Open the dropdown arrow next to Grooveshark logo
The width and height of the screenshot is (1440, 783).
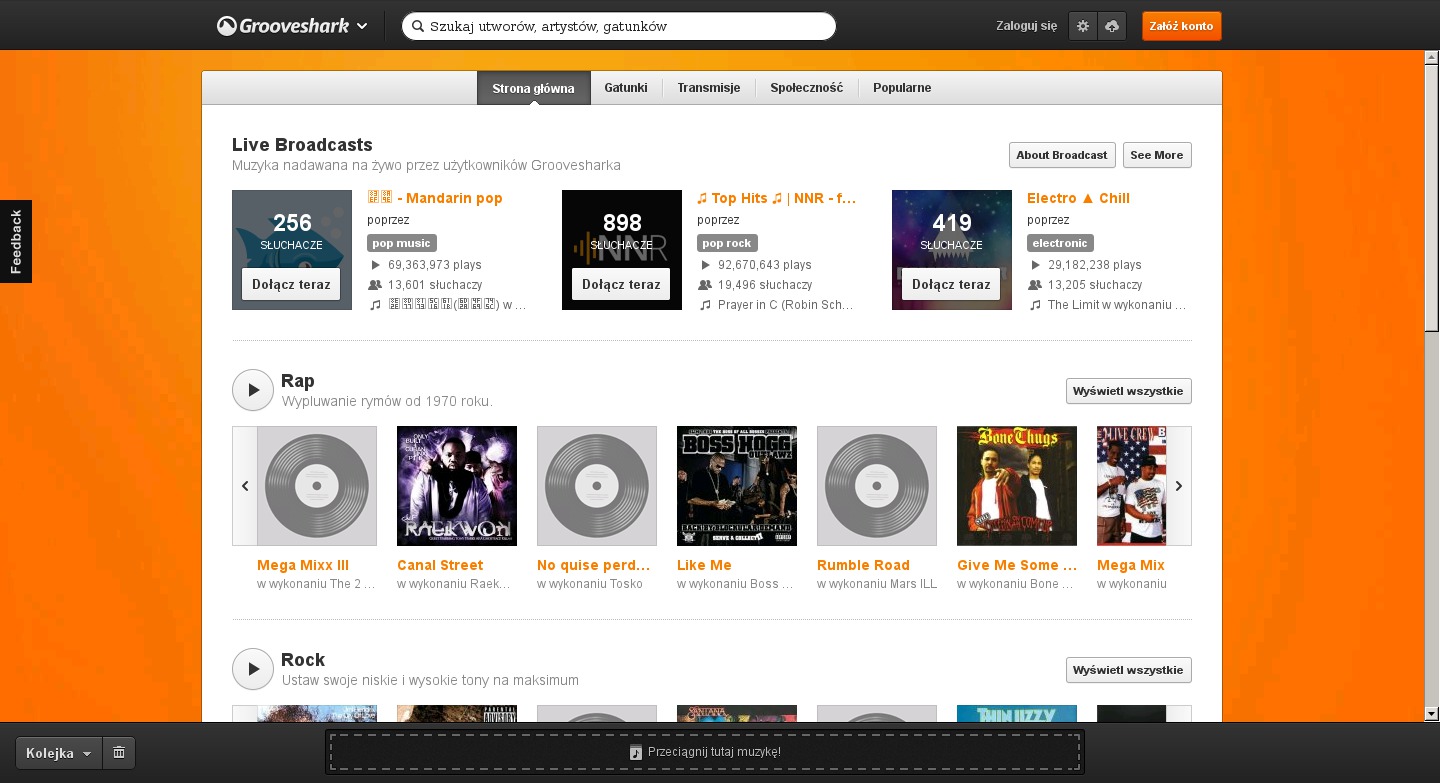tap(362, 26)
